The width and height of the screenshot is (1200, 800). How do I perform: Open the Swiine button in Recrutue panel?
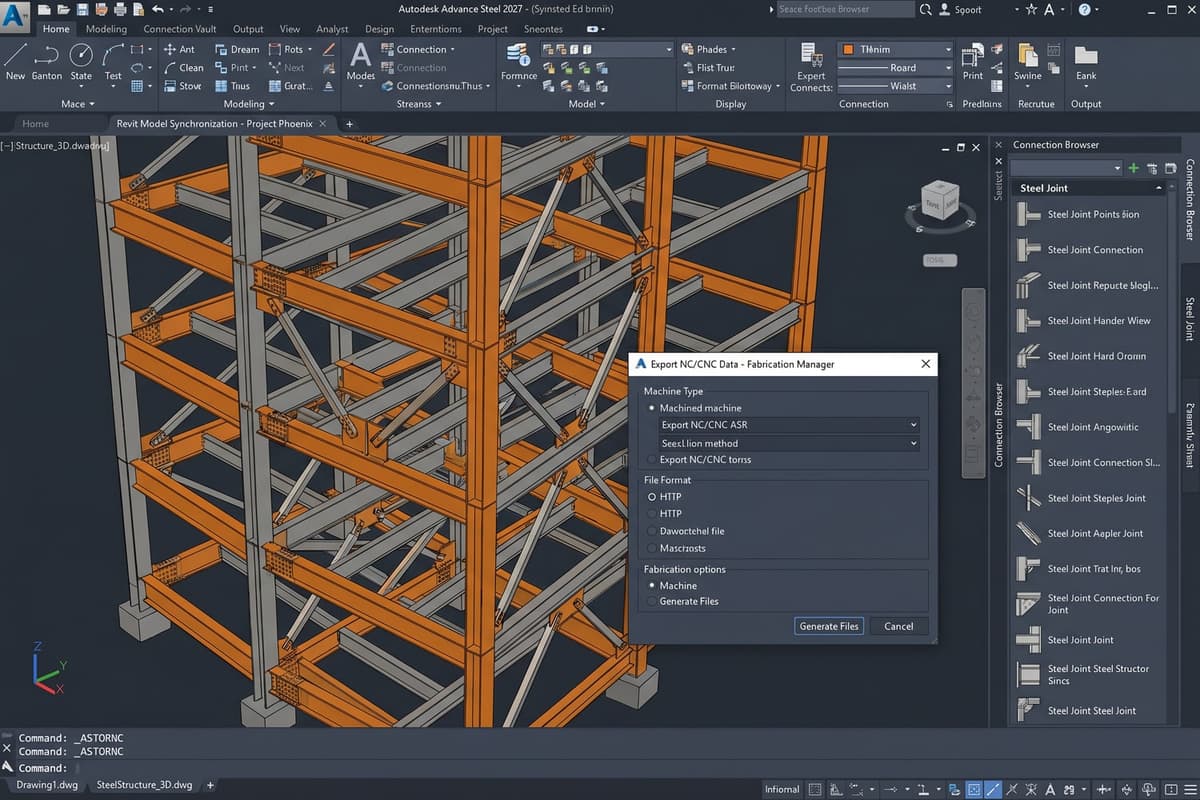[1028, 62]
